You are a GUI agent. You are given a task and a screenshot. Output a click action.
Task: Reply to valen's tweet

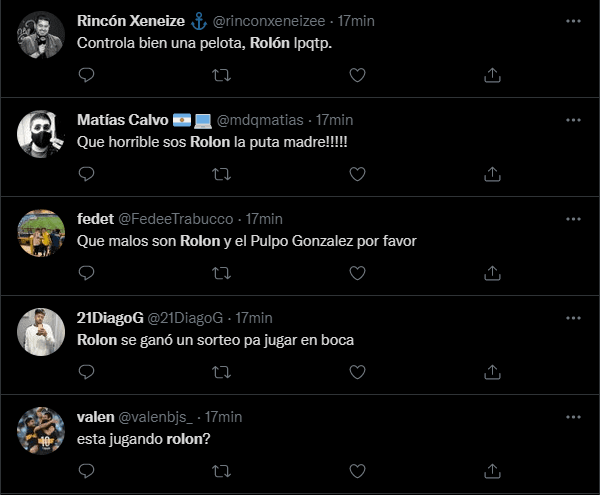coord(86,468)
